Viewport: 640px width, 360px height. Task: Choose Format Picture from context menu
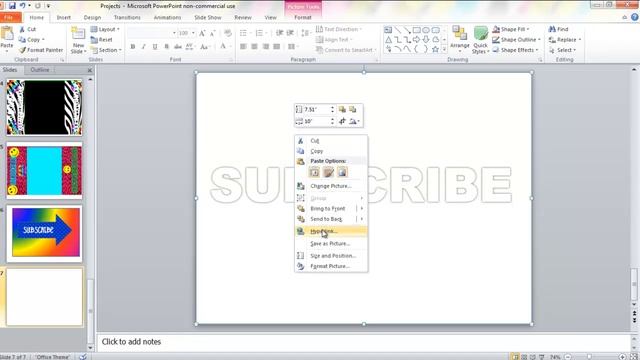tap(331, 266)
